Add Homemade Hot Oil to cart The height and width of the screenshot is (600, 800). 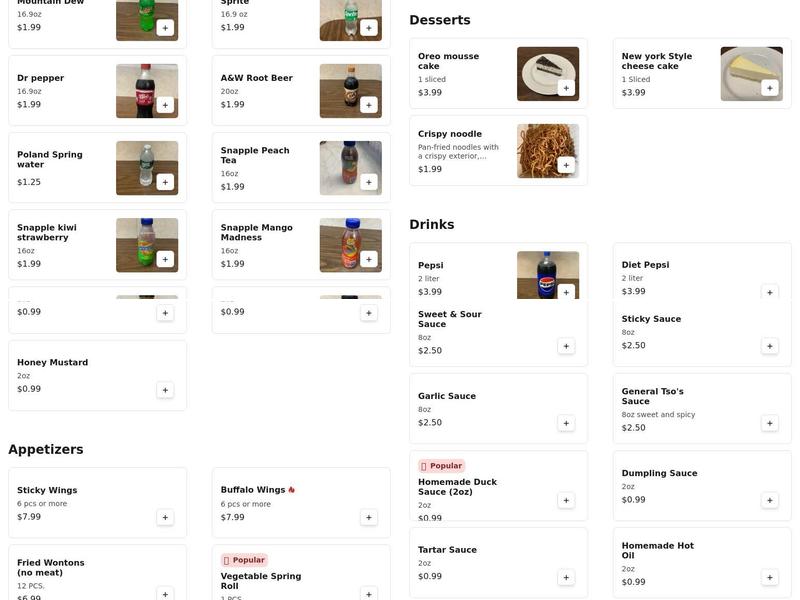pyautogui.click(x=770, y=577)
